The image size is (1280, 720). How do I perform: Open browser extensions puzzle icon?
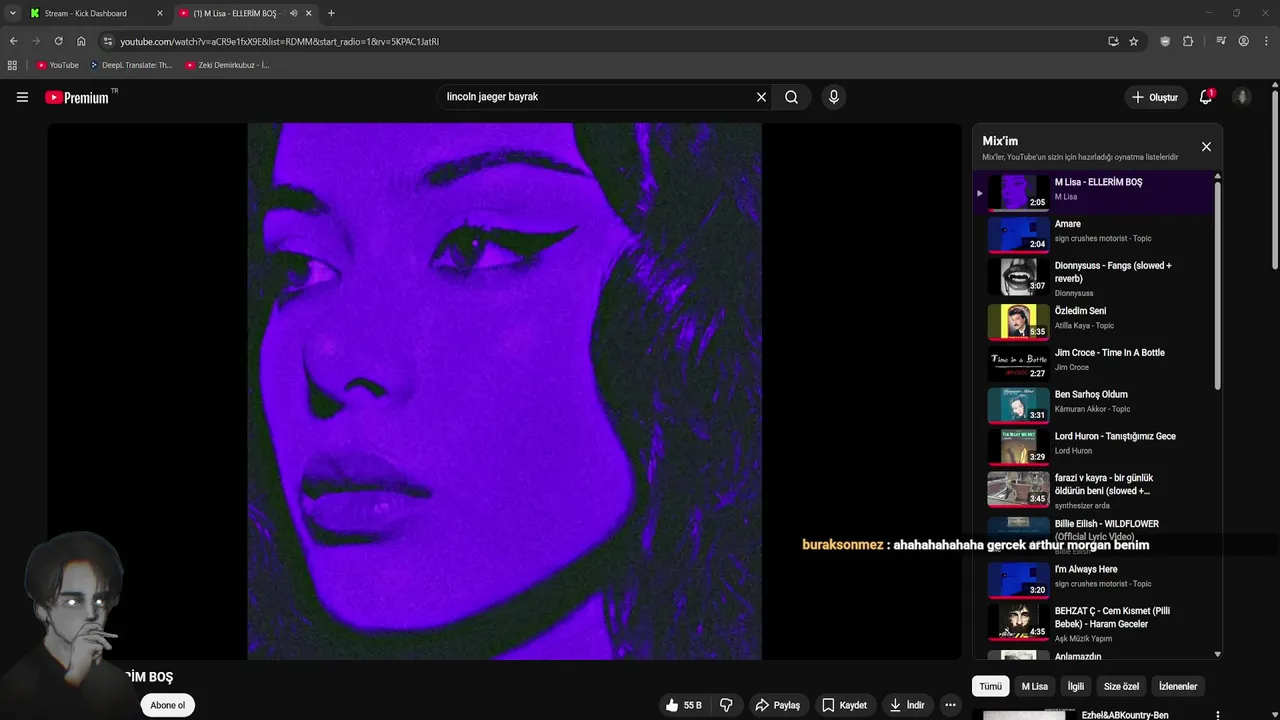[x=1188, y=41]
